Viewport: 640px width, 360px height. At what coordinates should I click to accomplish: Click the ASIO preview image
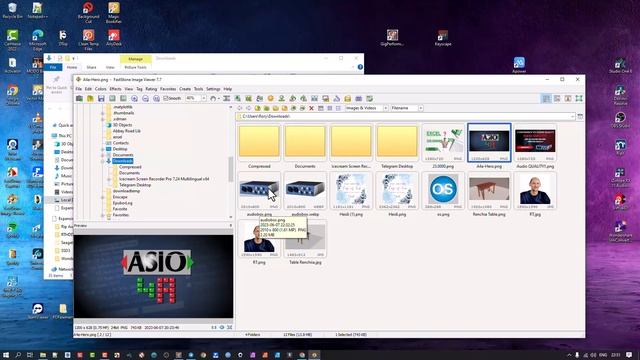pyautogui.click(x=153, y=276)
